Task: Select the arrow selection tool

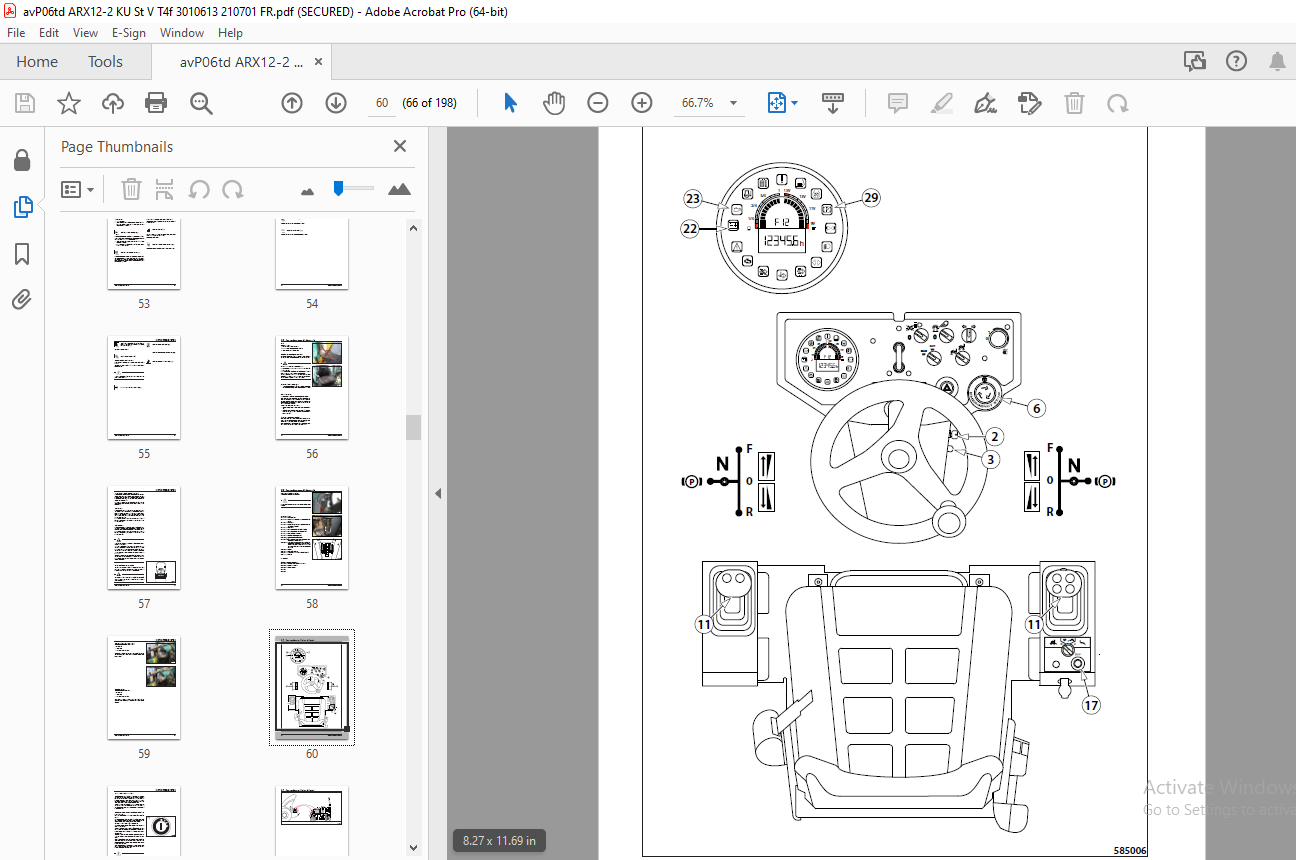Action: tap(510, 103)
